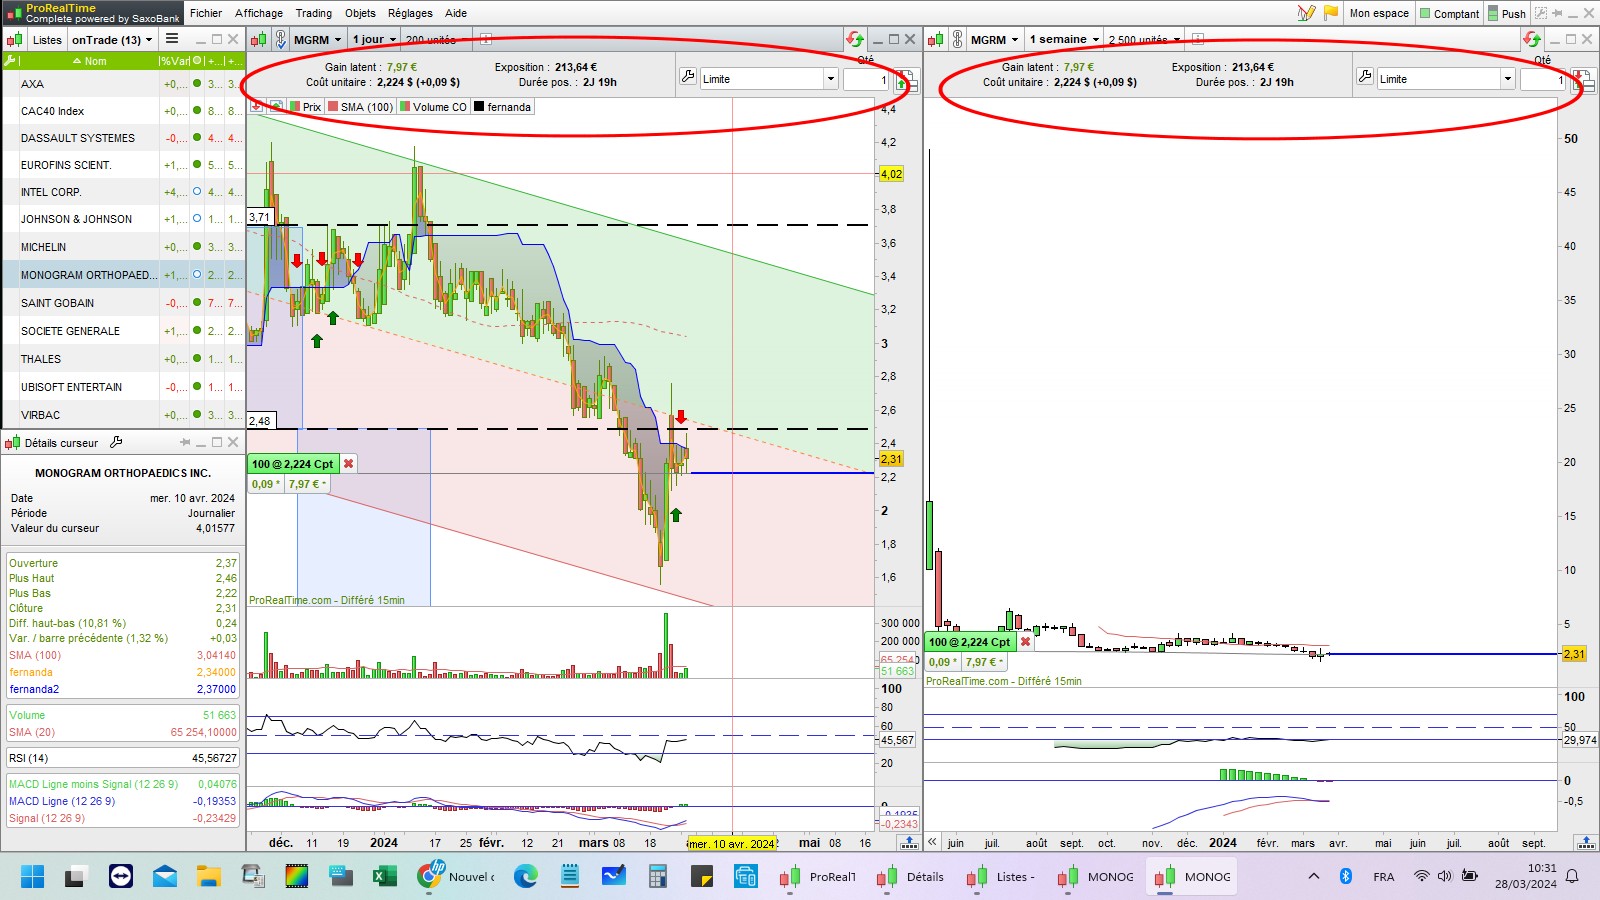Click the candlestick icon of daily chart
Viewport: 1600px width, 900px height.
point(259,39)
